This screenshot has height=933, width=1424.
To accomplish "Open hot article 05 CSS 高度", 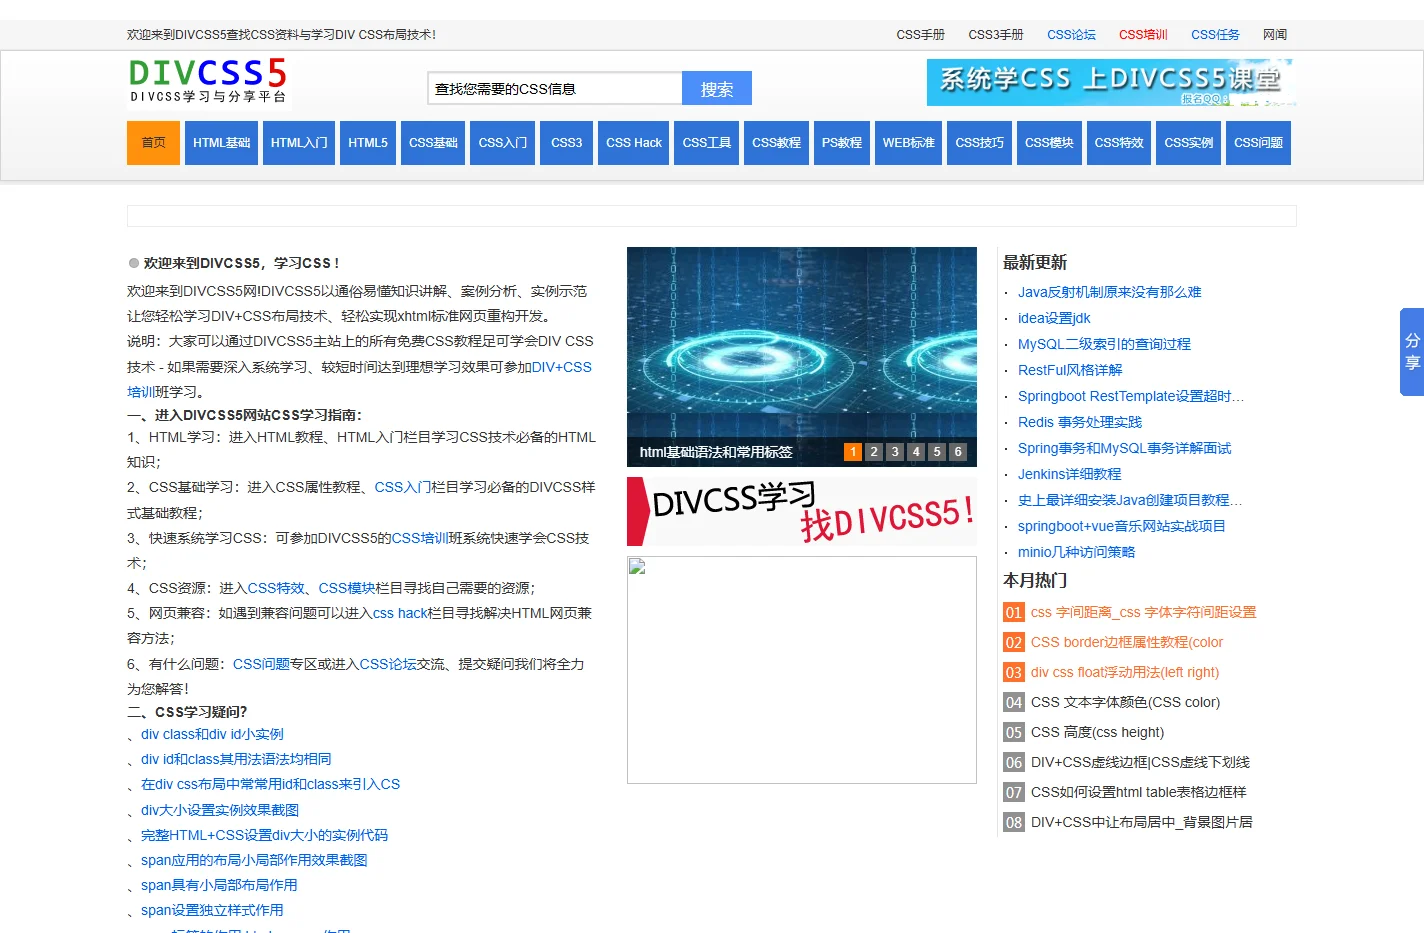I will 1097,732.
